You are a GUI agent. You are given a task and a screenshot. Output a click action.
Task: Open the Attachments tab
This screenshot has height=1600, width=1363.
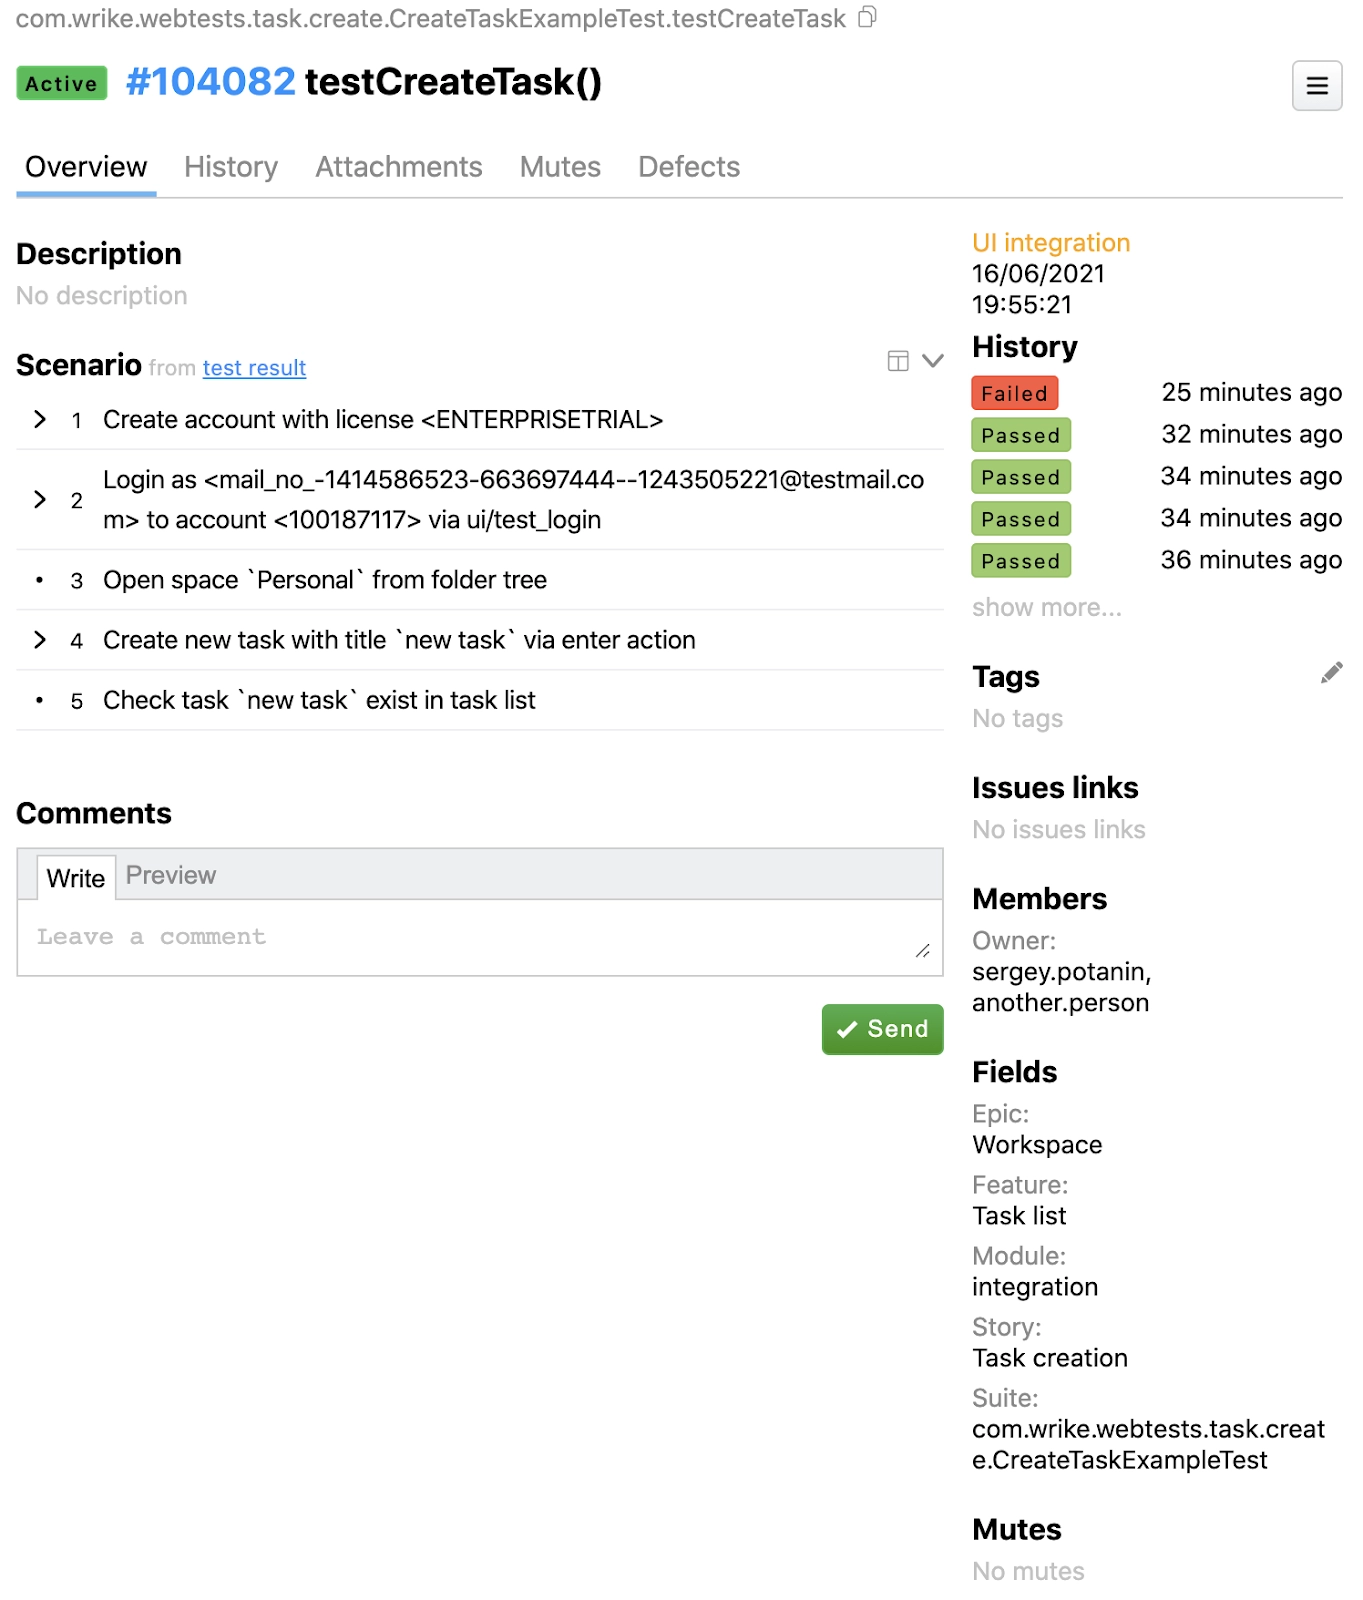coord(398,167)
